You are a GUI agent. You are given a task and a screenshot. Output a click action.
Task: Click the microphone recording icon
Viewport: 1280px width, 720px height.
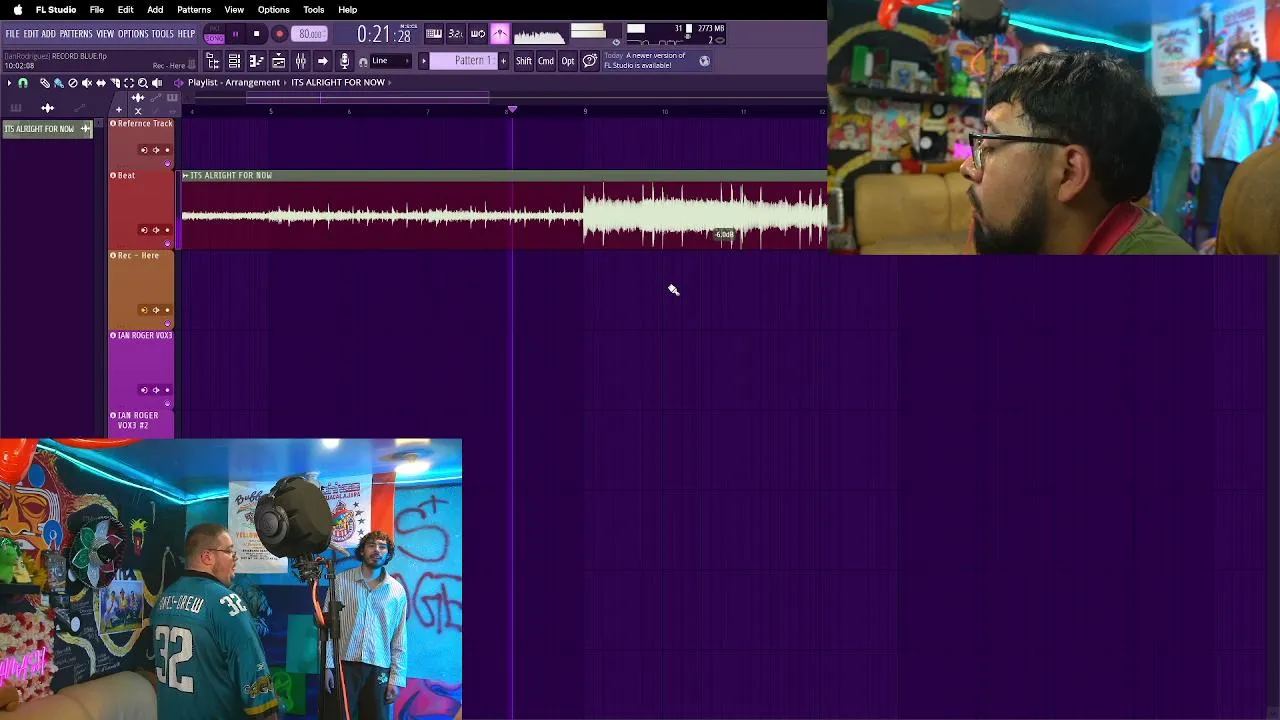345,62
